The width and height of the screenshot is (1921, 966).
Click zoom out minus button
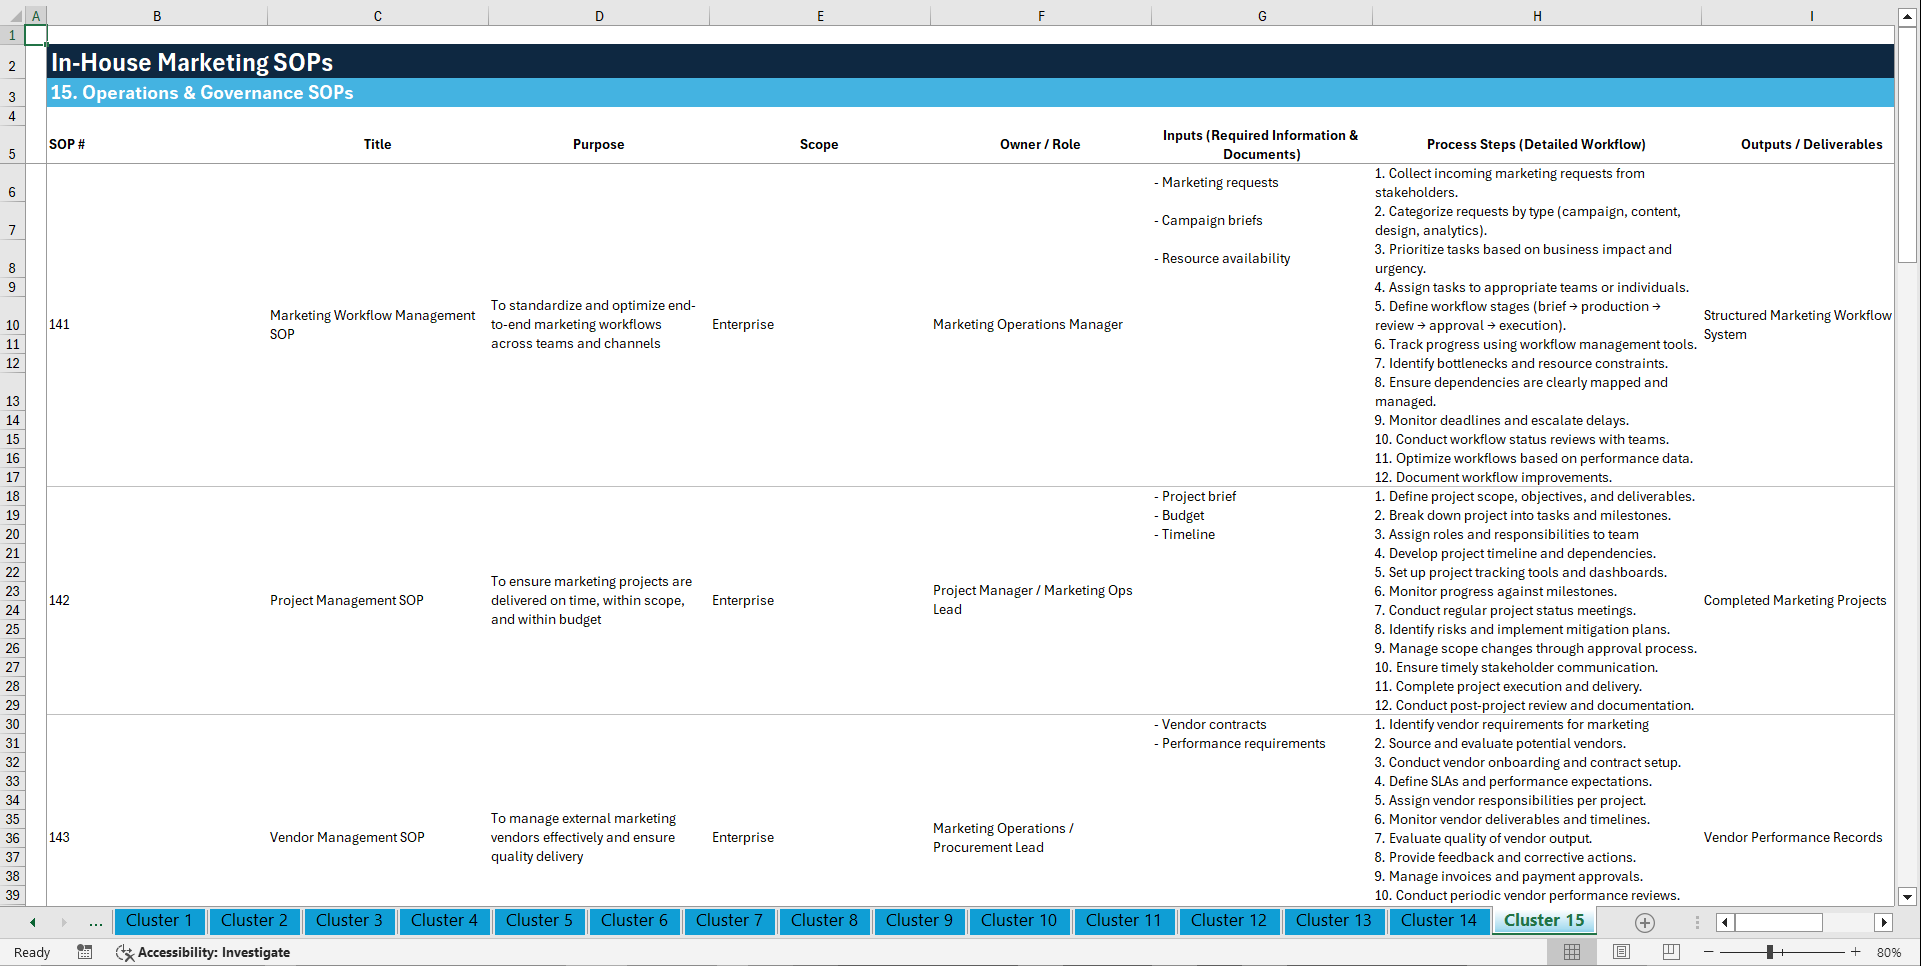(1708, 952)
